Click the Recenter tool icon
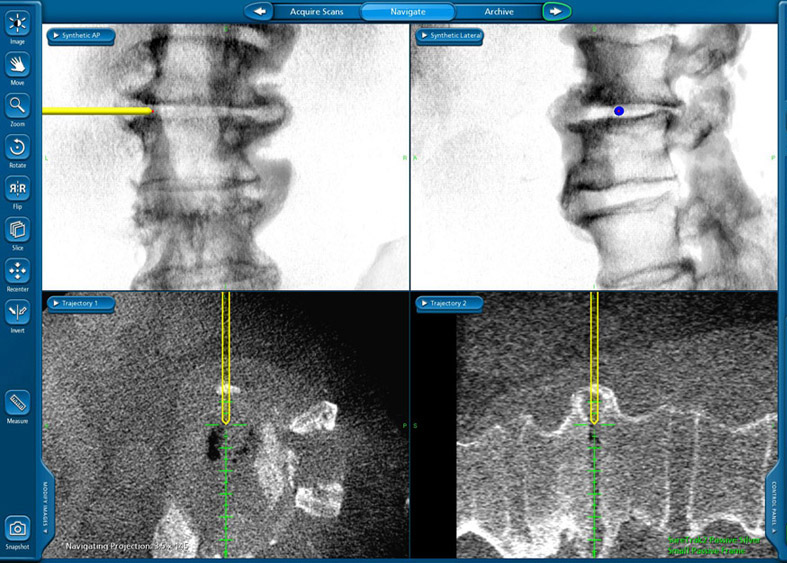This screenshot has width=787, height=563. (18, 271)
